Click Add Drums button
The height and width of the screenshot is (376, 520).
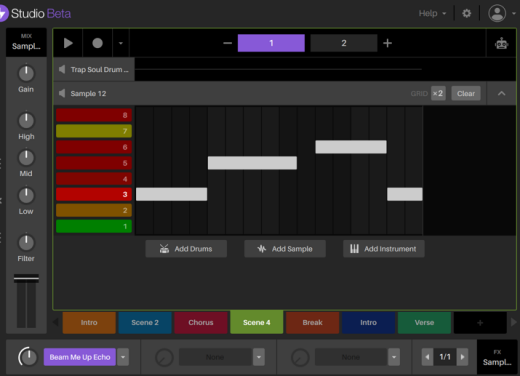(186, 249)
